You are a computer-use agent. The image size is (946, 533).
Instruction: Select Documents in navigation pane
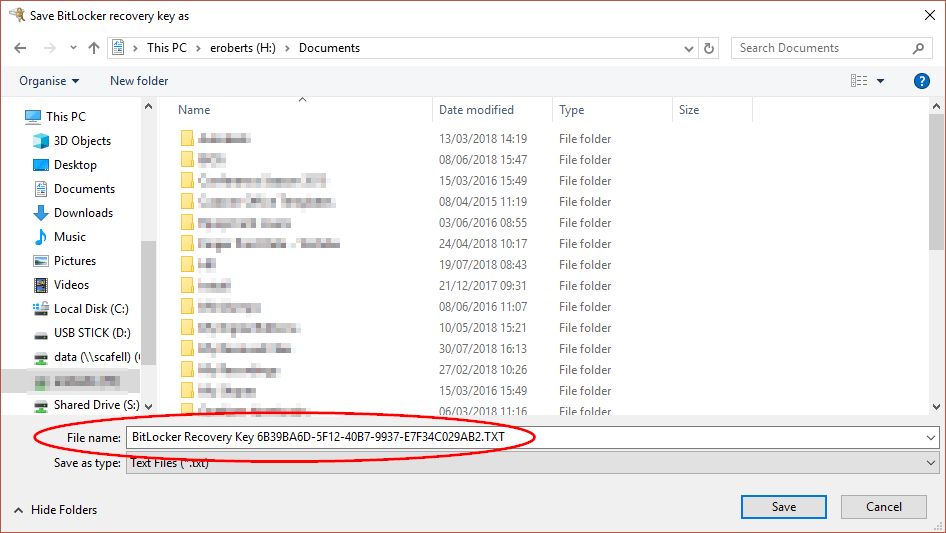(84, 189)
